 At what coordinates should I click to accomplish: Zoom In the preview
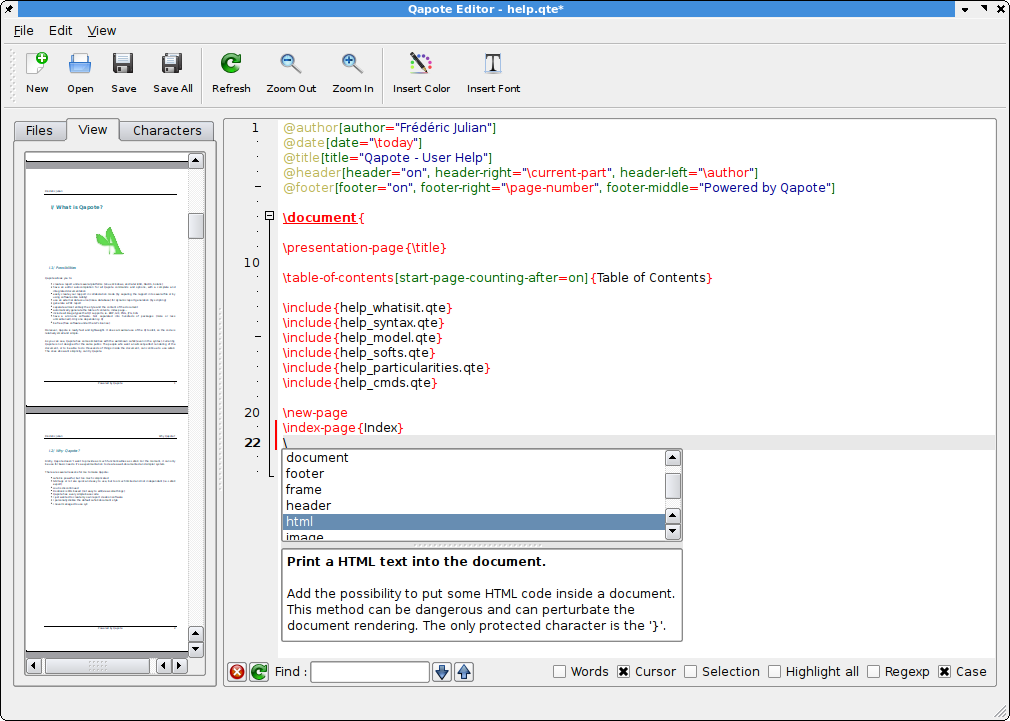tap(352, 73)
